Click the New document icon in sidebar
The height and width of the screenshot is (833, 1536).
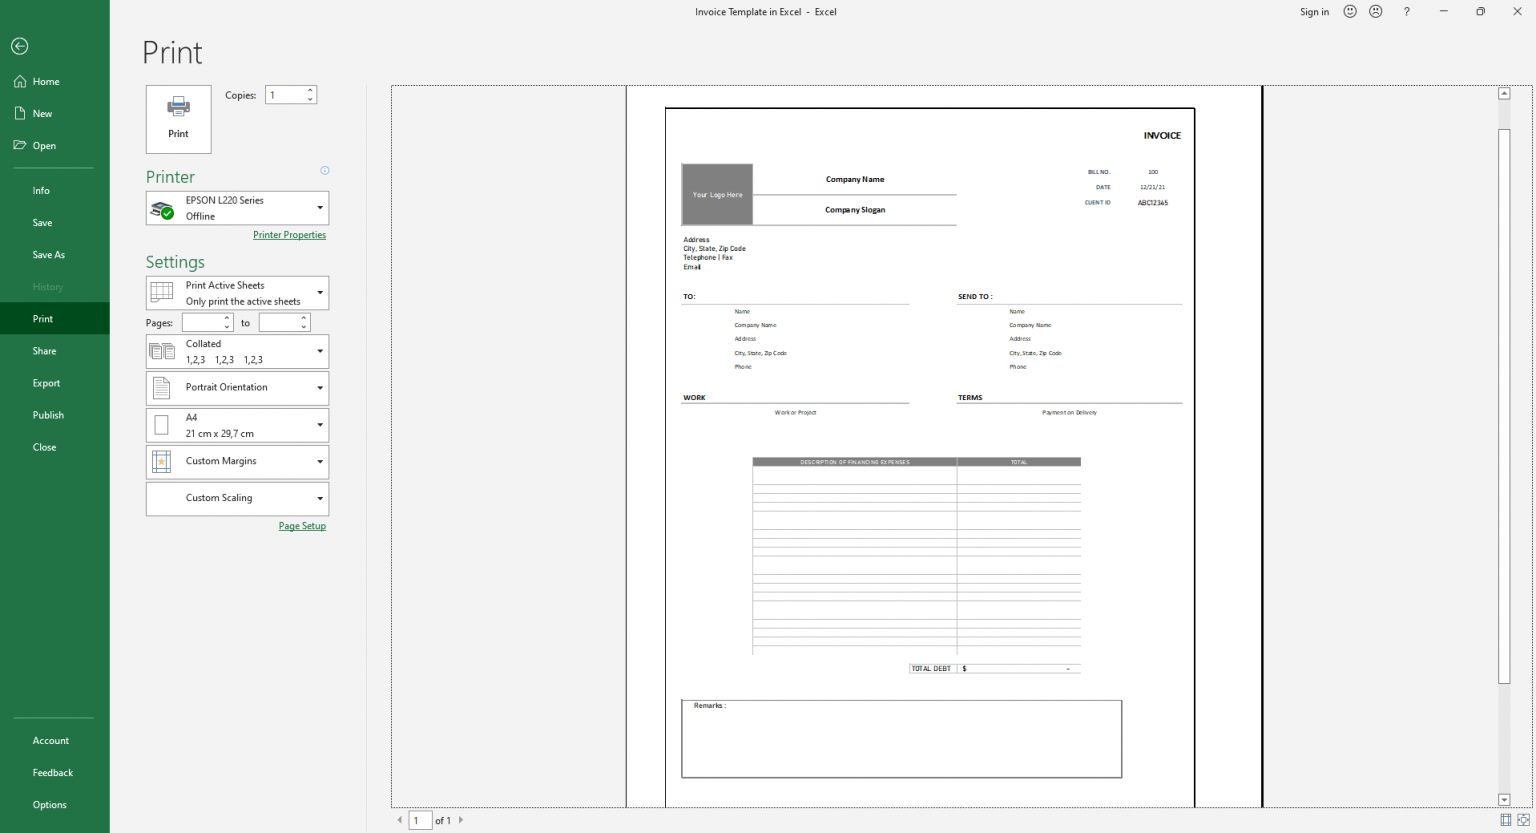(20, 113)
